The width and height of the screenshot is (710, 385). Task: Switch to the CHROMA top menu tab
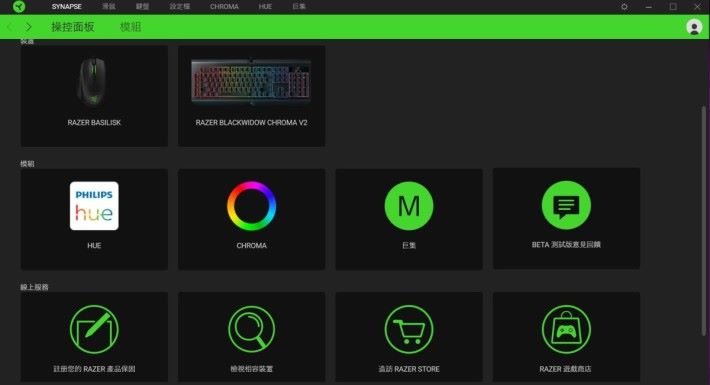(x=224, y=7)
